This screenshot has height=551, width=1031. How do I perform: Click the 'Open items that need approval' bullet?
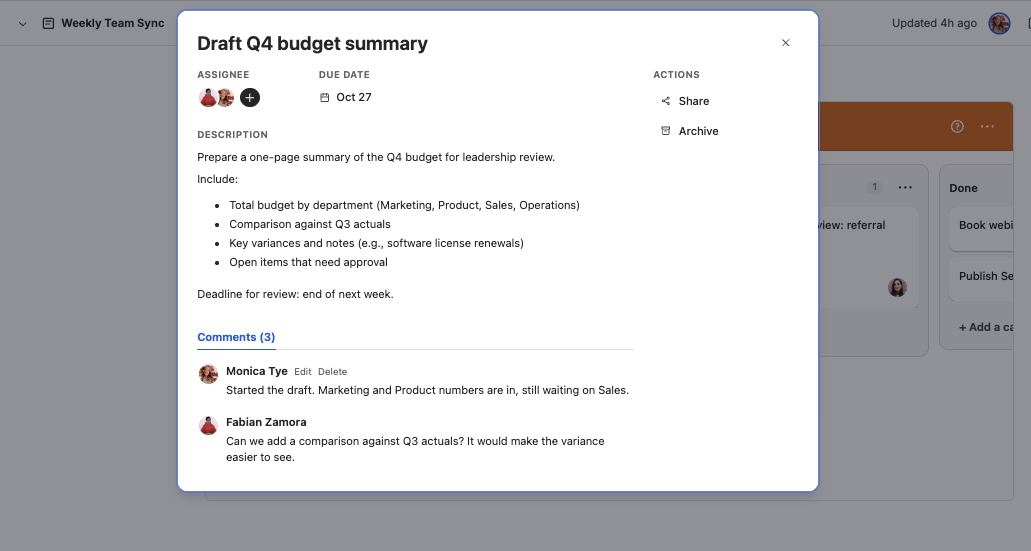[x=308, y=262]
